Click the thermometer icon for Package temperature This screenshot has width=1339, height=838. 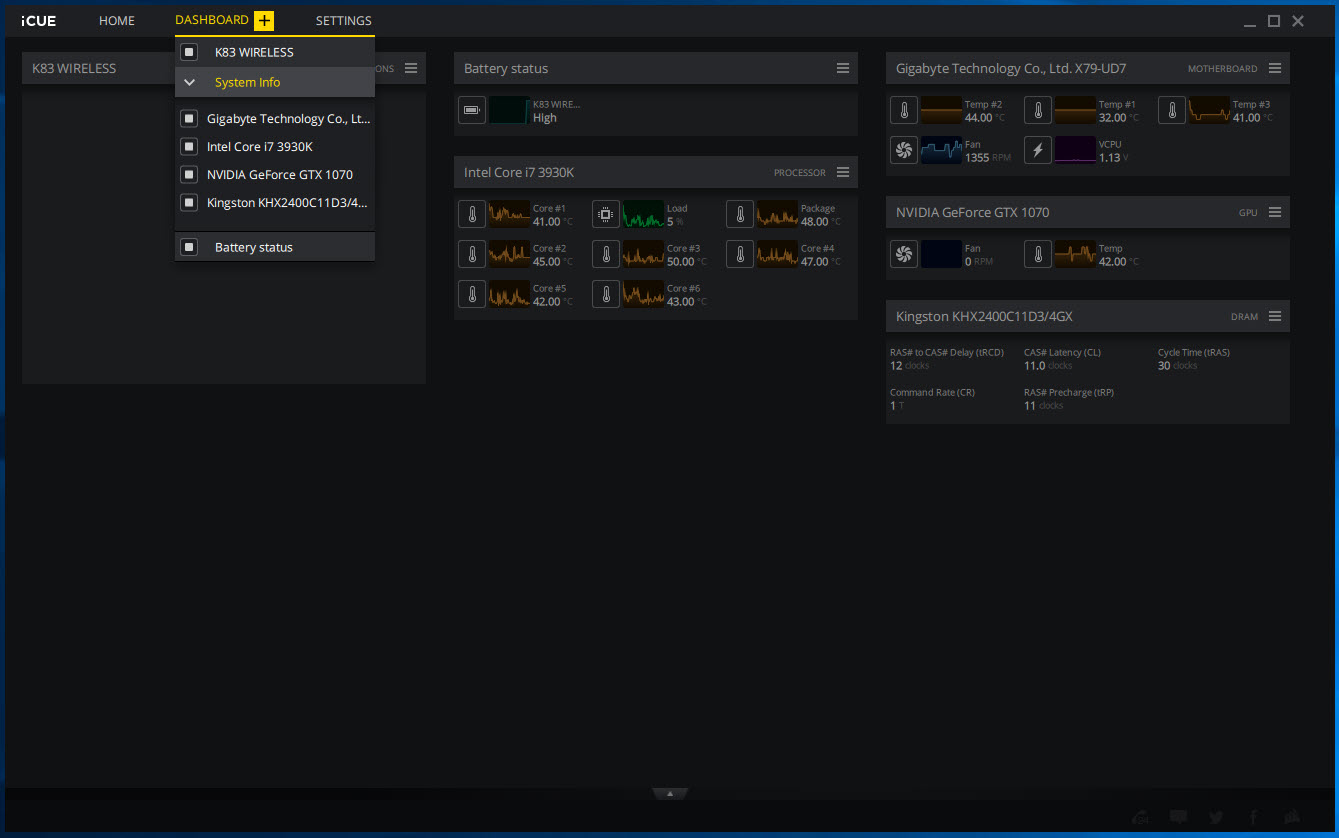[x=740, y=214]
